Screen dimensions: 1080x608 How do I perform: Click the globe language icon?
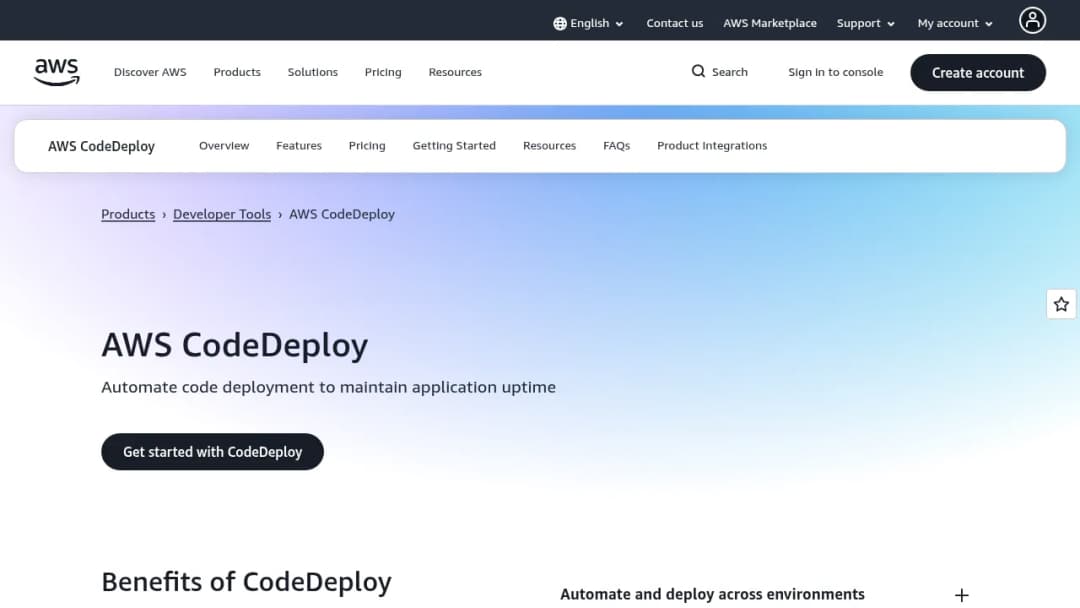(x=560, y=23)
